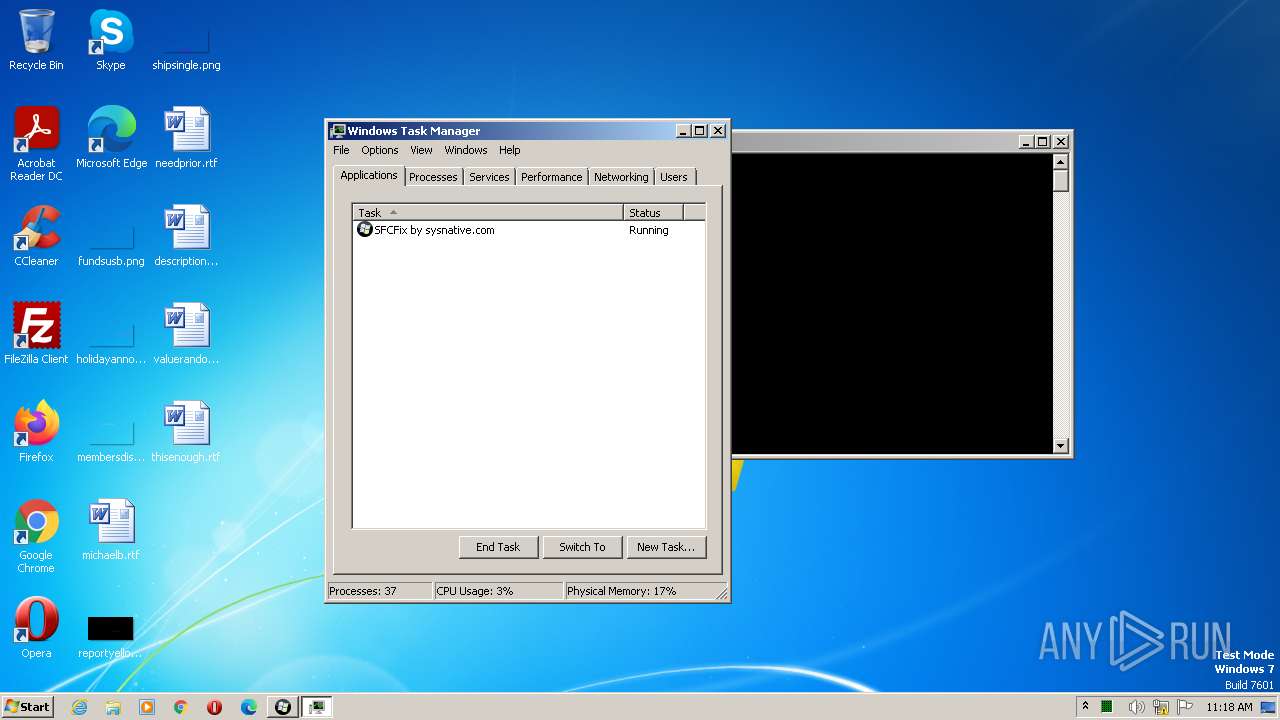This screenshot has height=720, width=1280.
Task: Open Task Manager Options menu
Action: (380, 150)
